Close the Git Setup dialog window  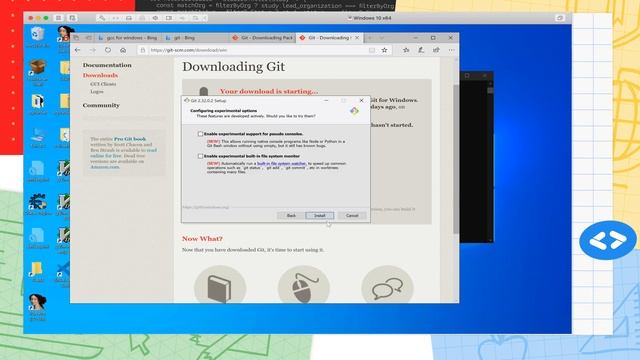[x=361, y=100]
